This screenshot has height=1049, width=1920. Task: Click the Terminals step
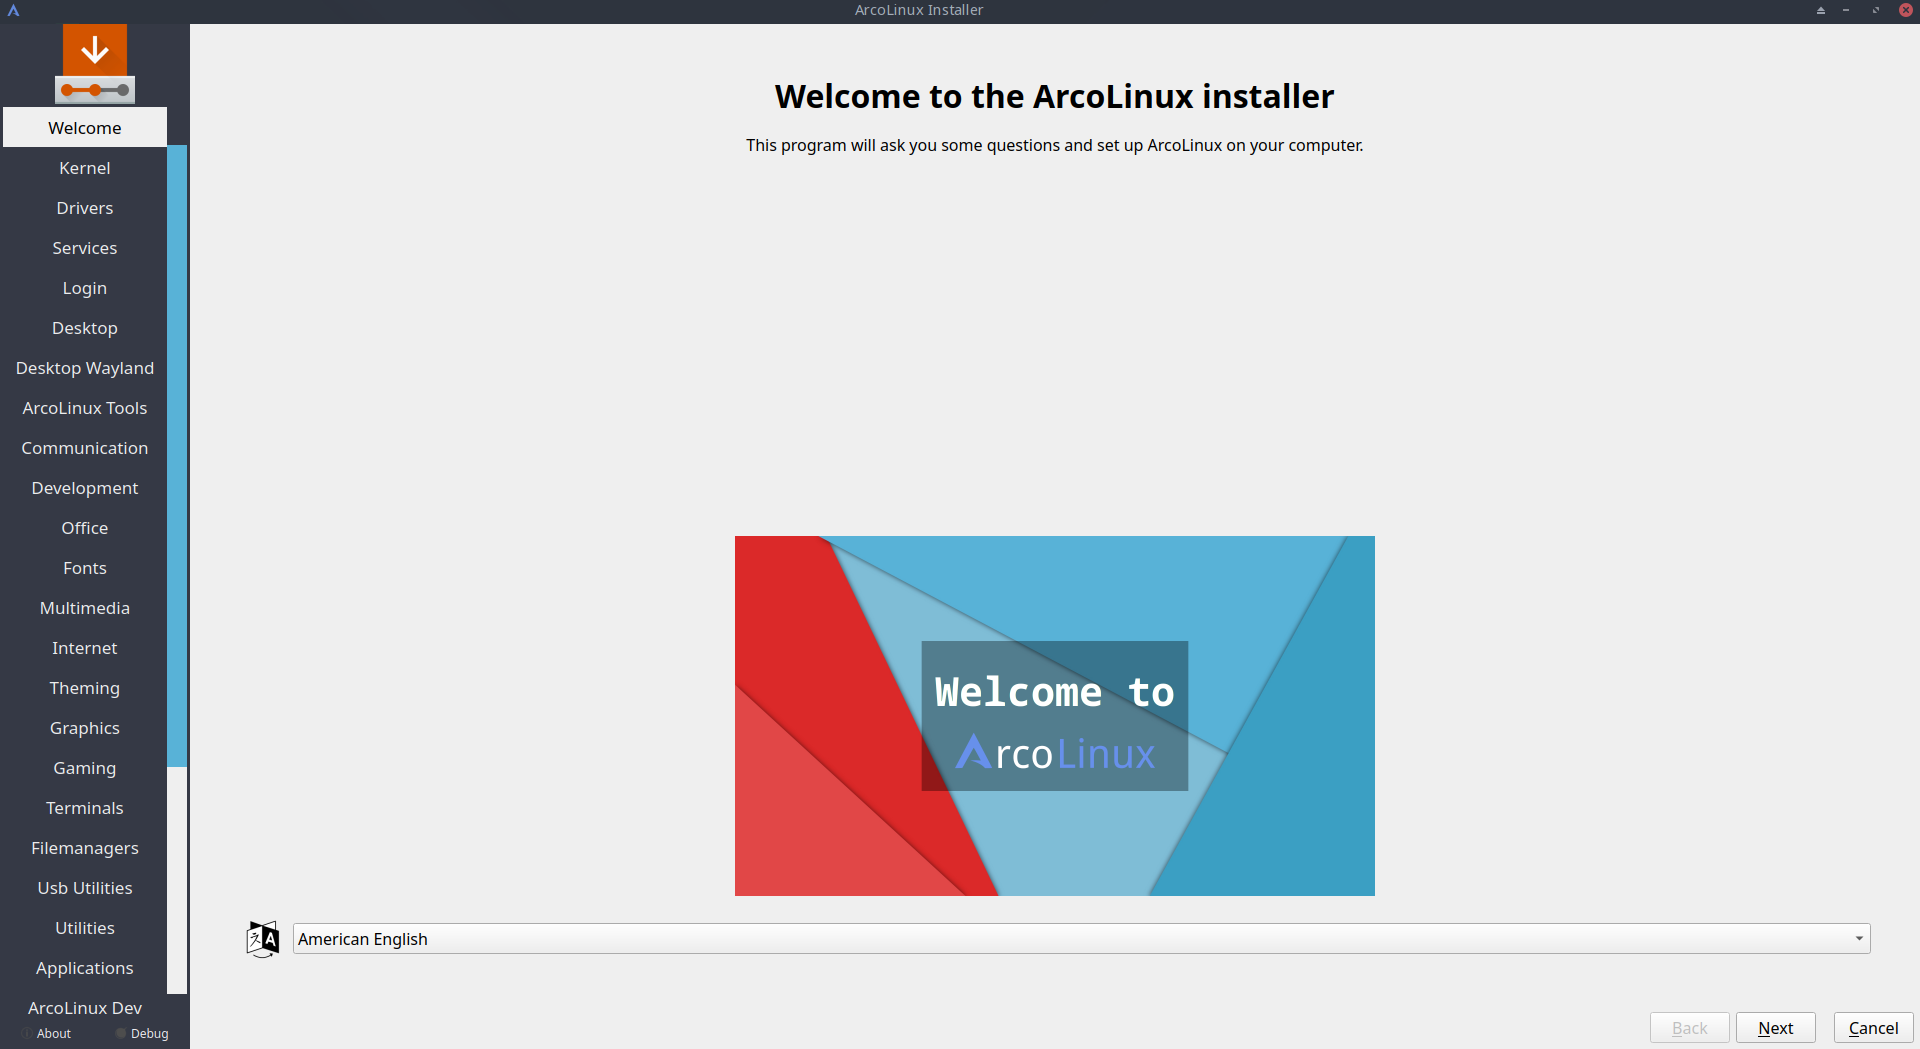[x=85, y=808]
